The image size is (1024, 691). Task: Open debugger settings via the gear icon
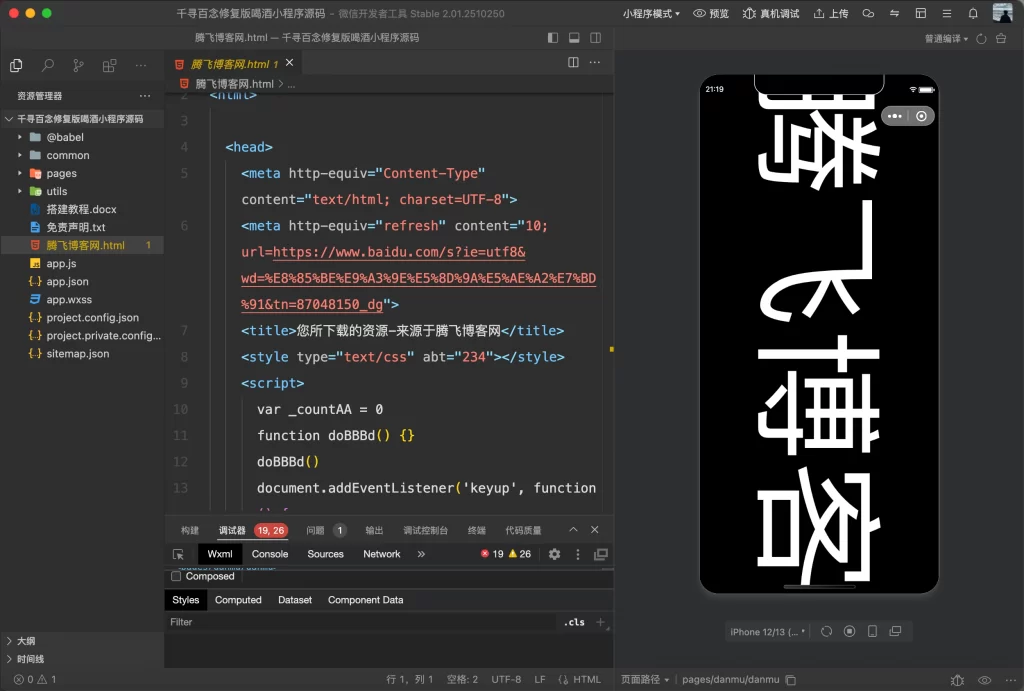[x=555, y=554]
